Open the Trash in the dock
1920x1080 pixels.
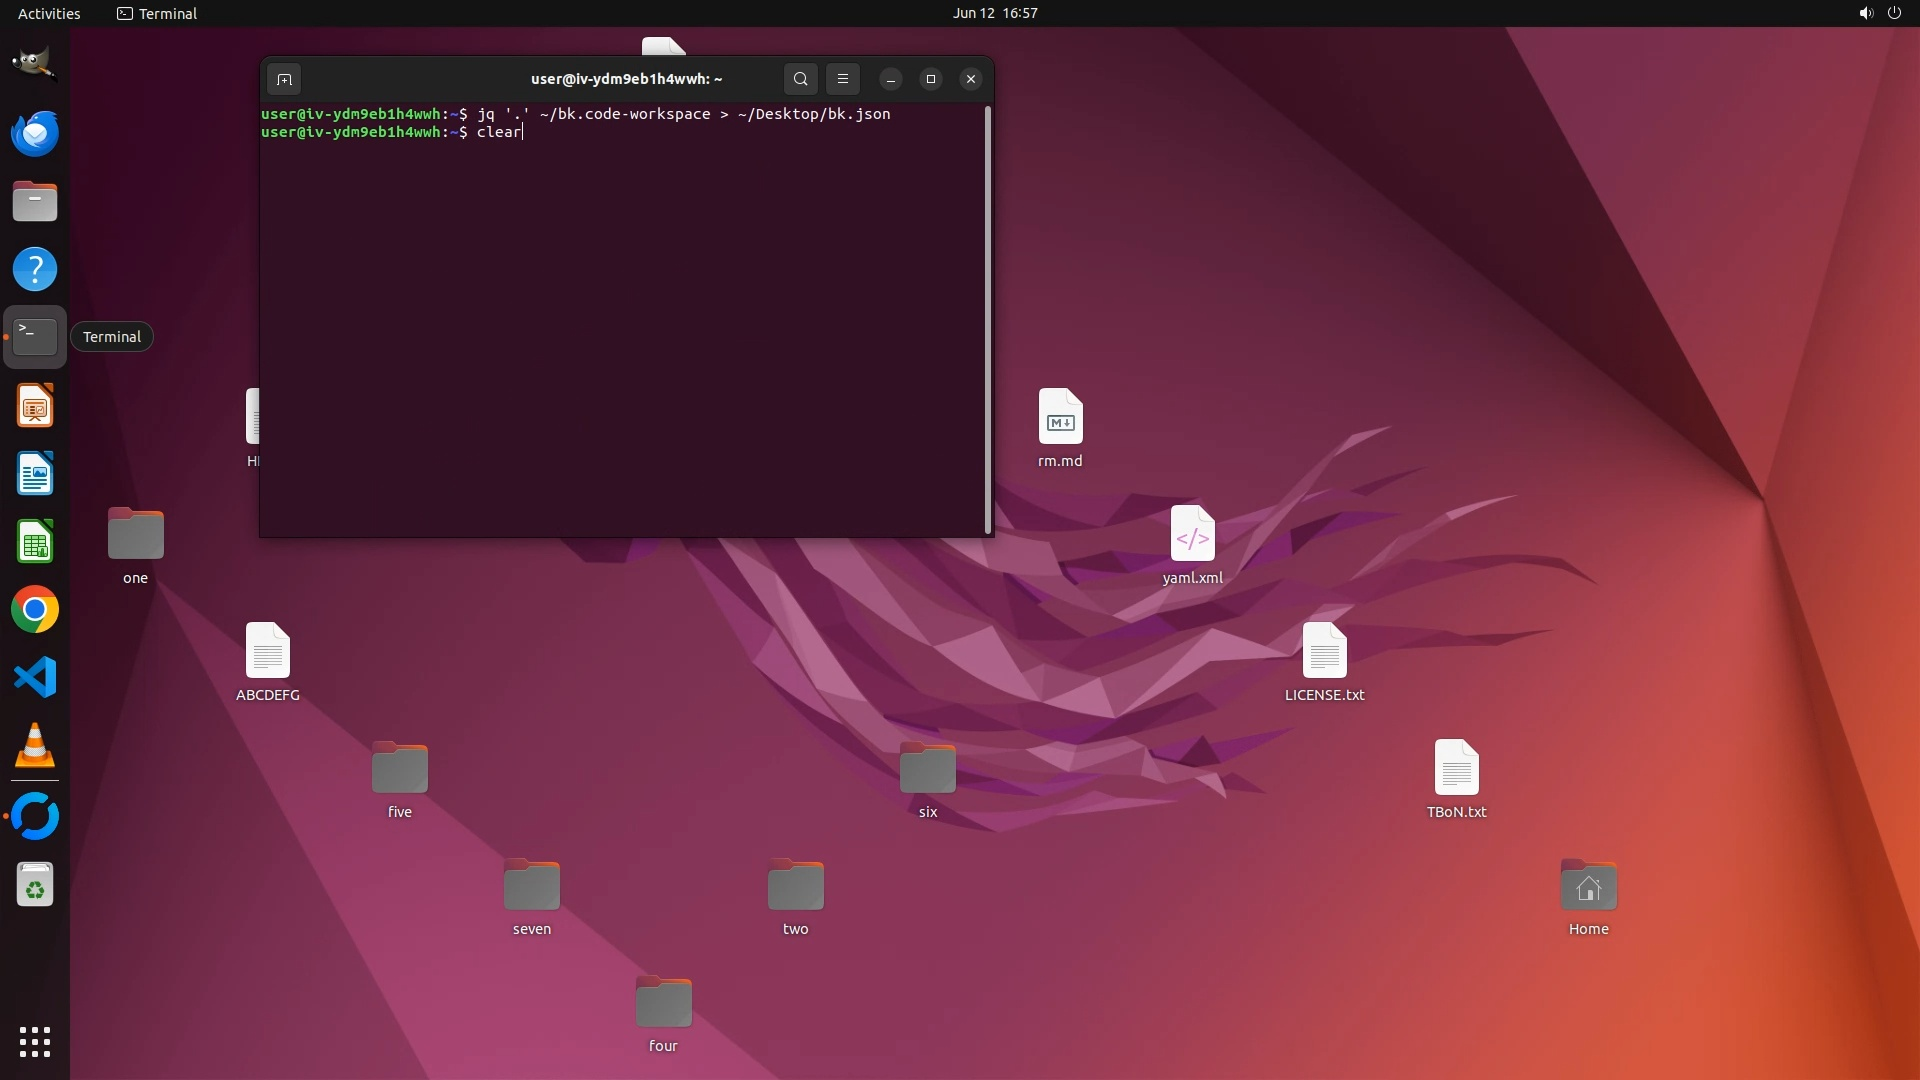pos(35,886)
